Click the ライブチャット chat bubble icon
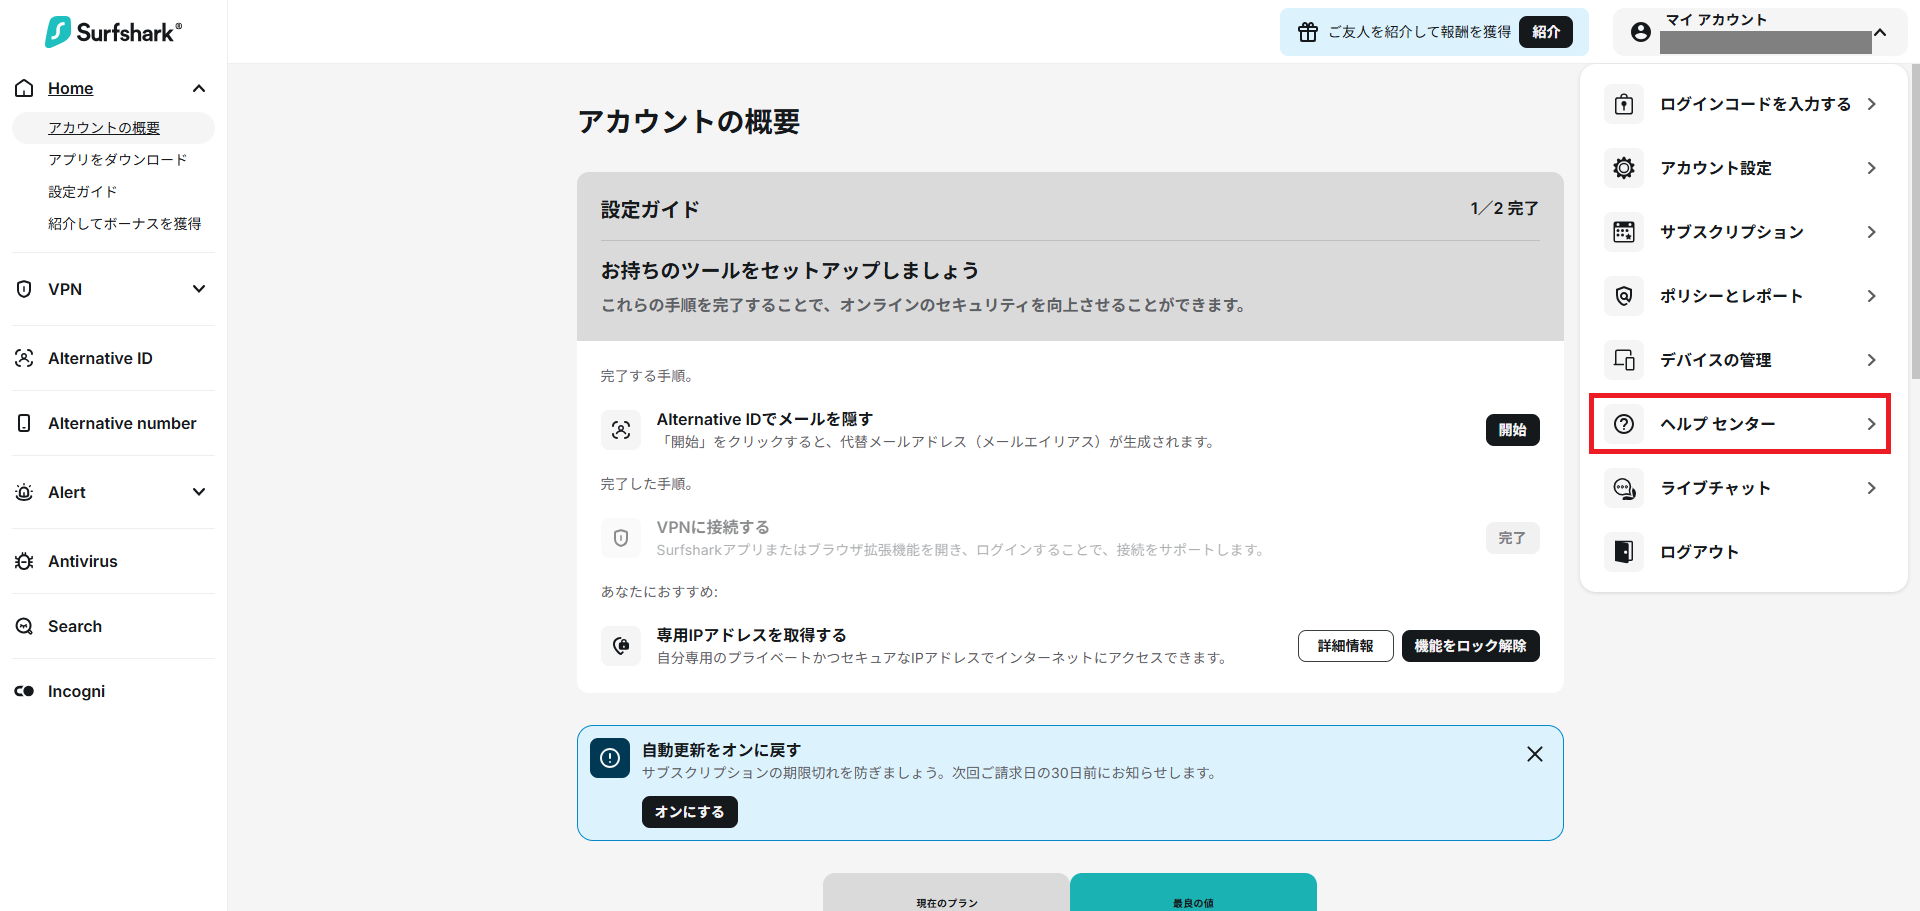 [1624, 488]
